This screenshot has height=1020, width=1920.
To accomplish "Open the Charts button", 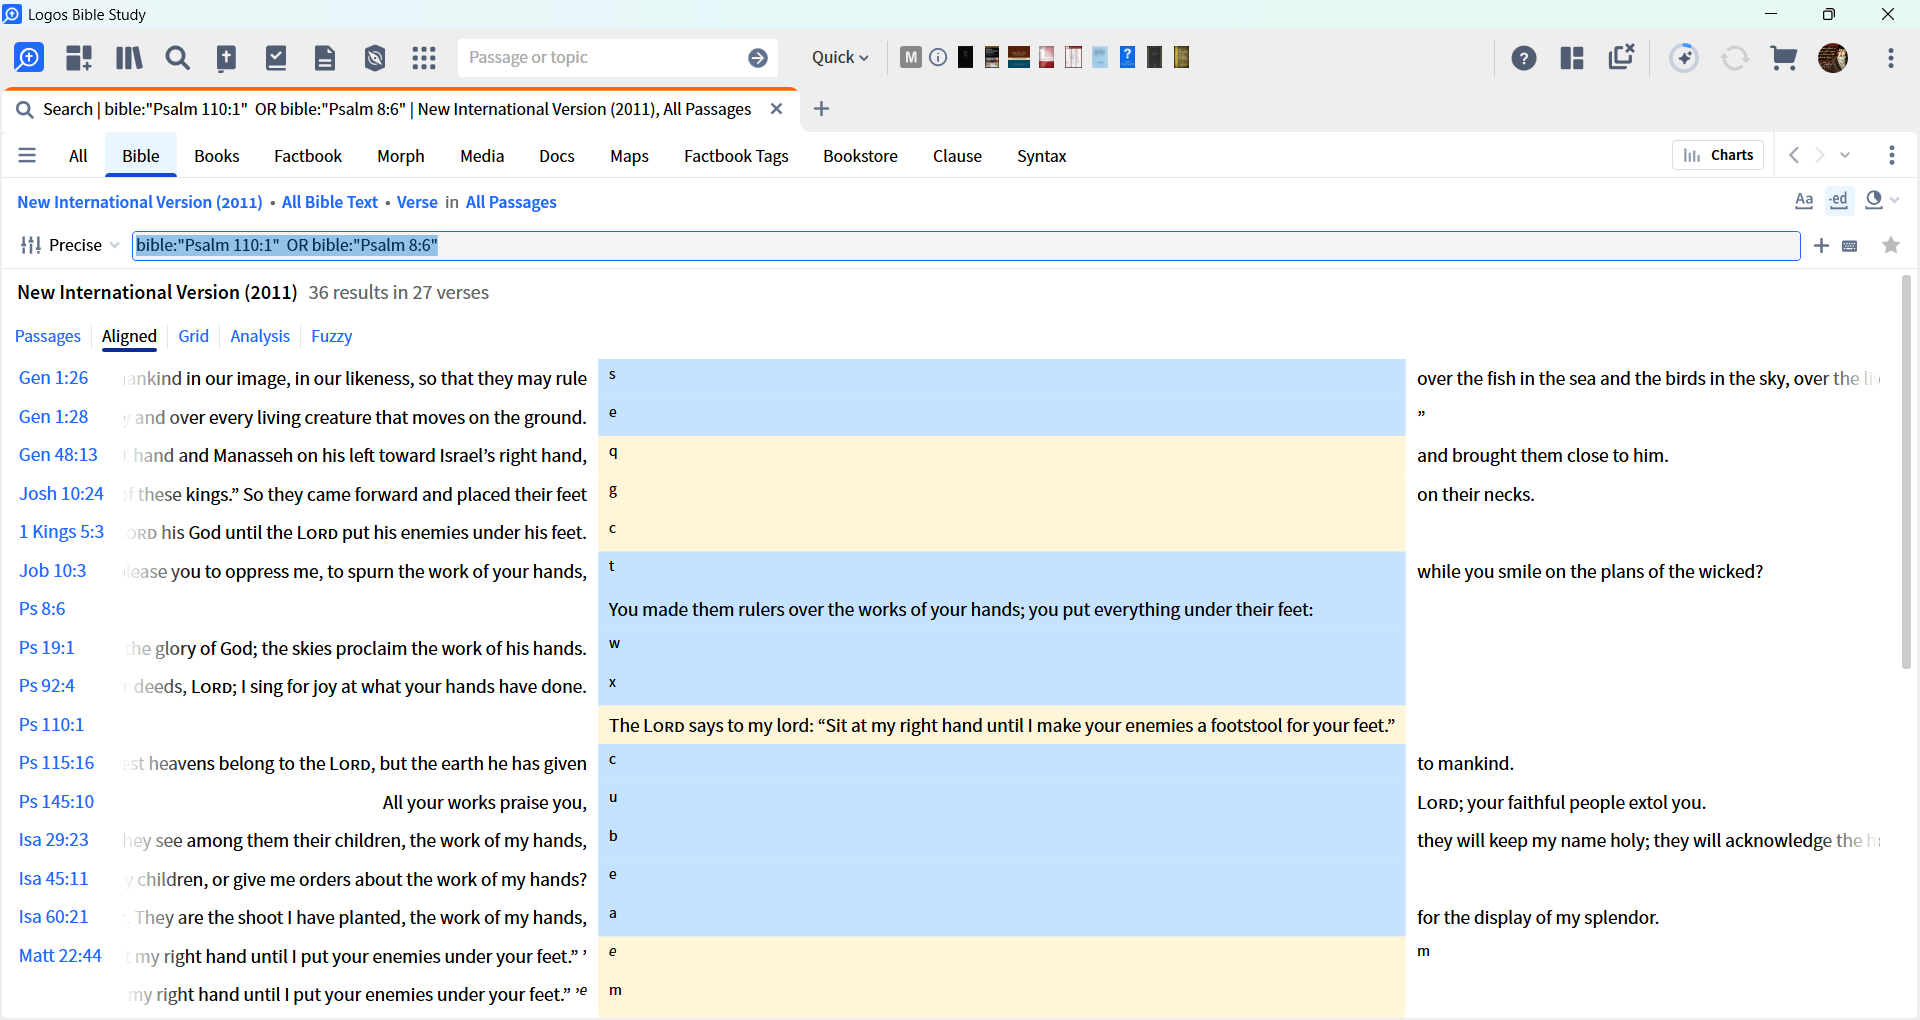I will (x=1718, y=155).
